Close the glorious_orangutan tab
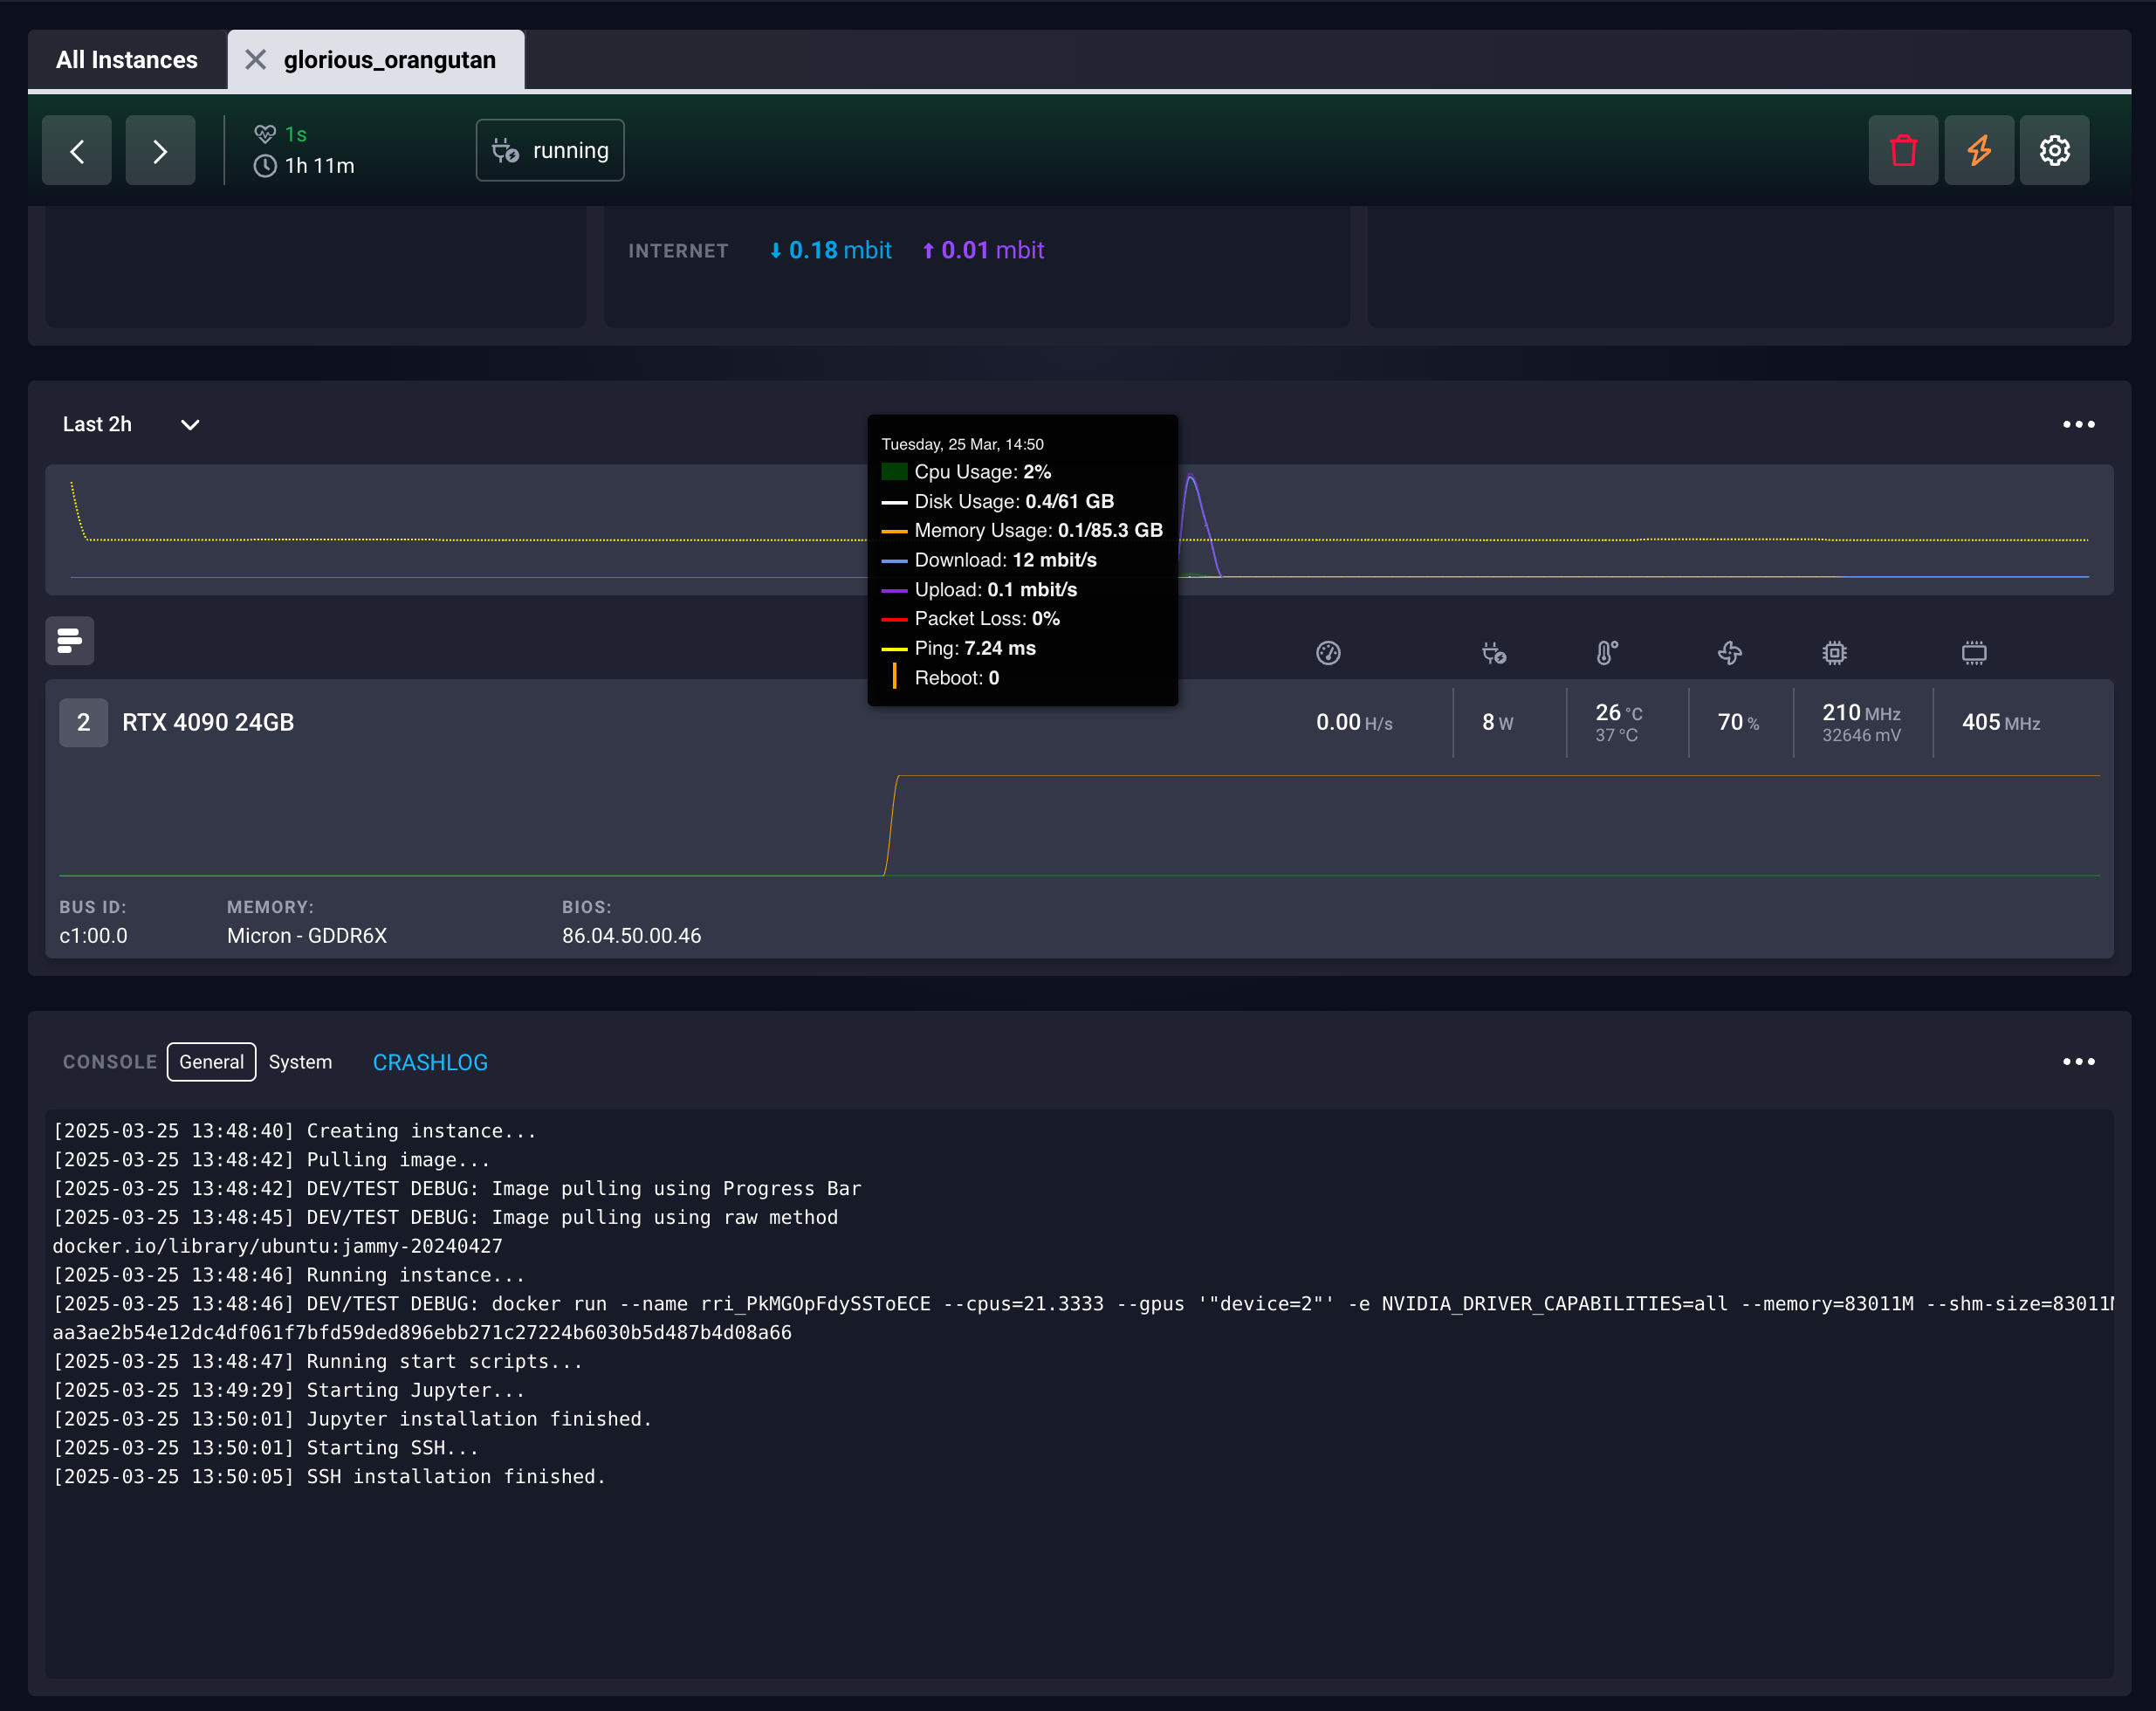This screenshot has height=1711, width=2156. pyautogui.click(x=257, y=59)
